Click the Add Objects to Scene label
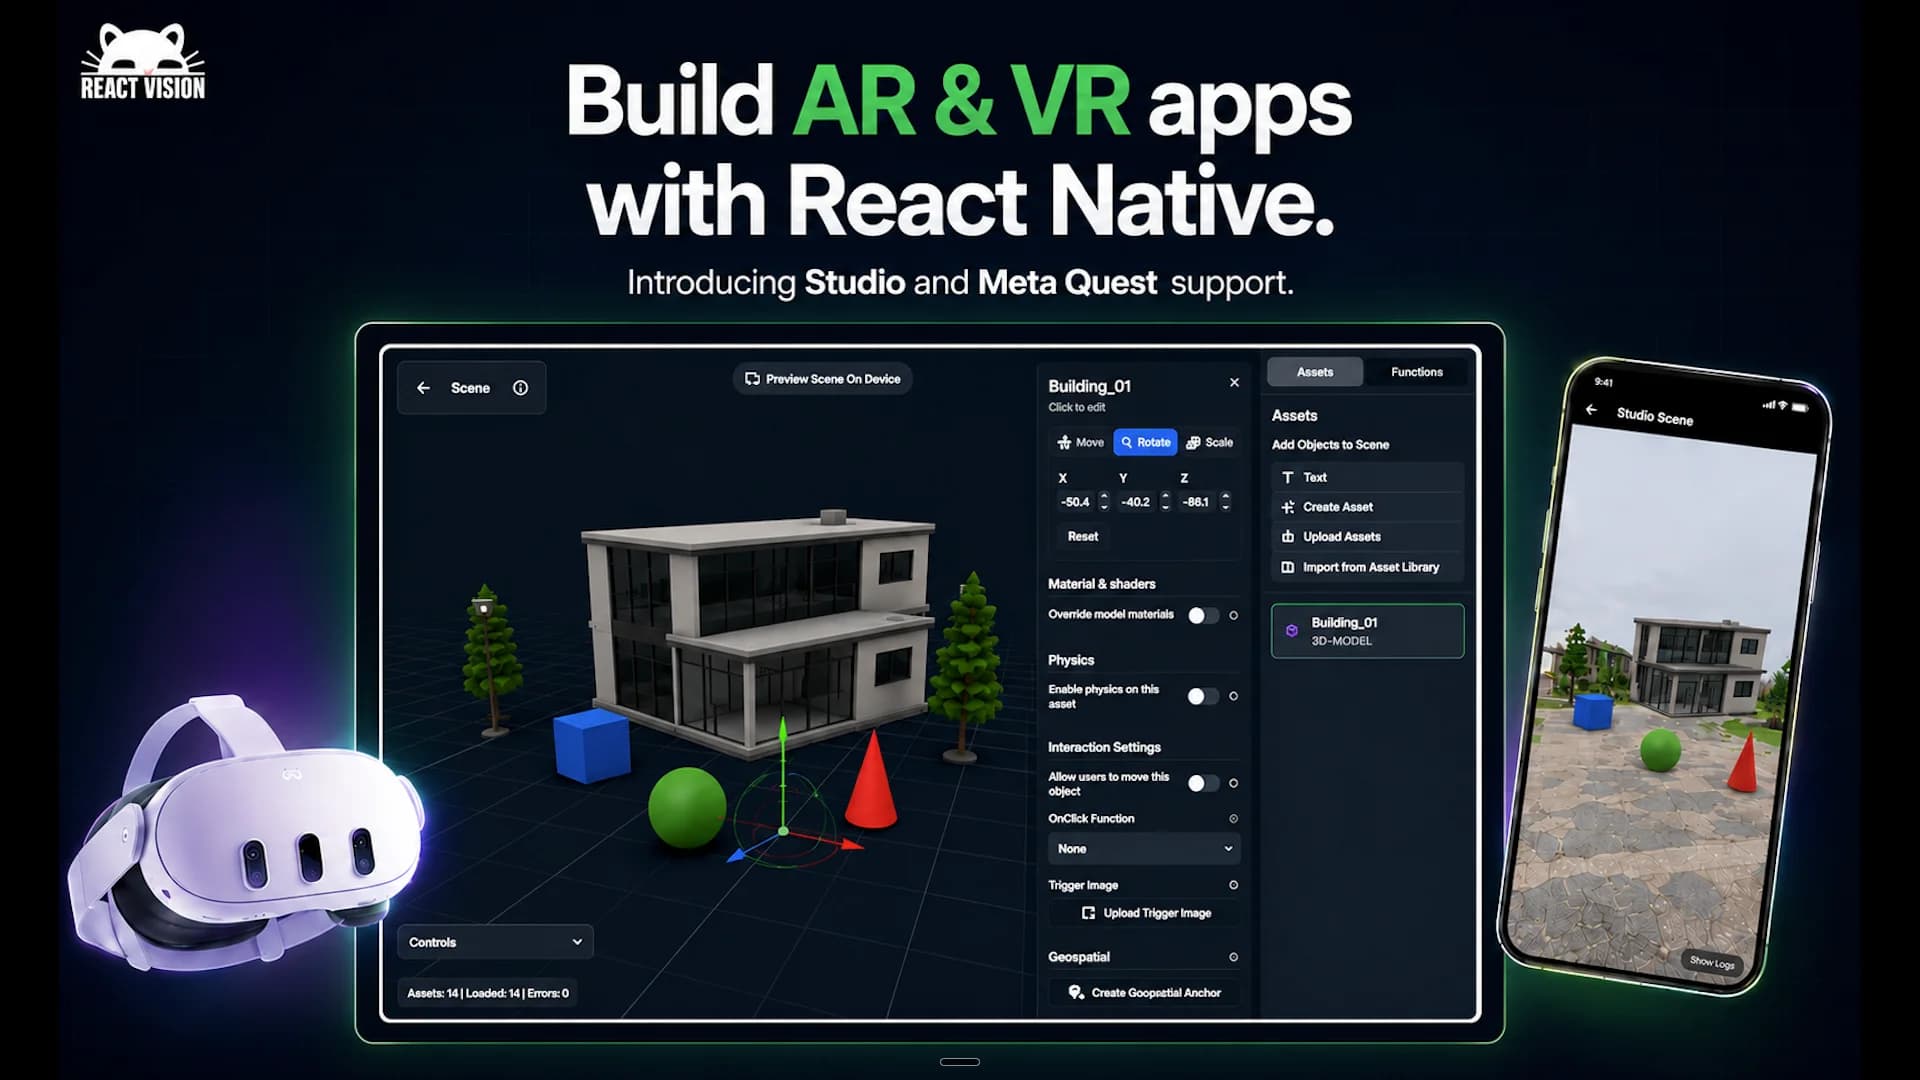The height and width of the screenshot is (1080, 1920). point(1330,445)
